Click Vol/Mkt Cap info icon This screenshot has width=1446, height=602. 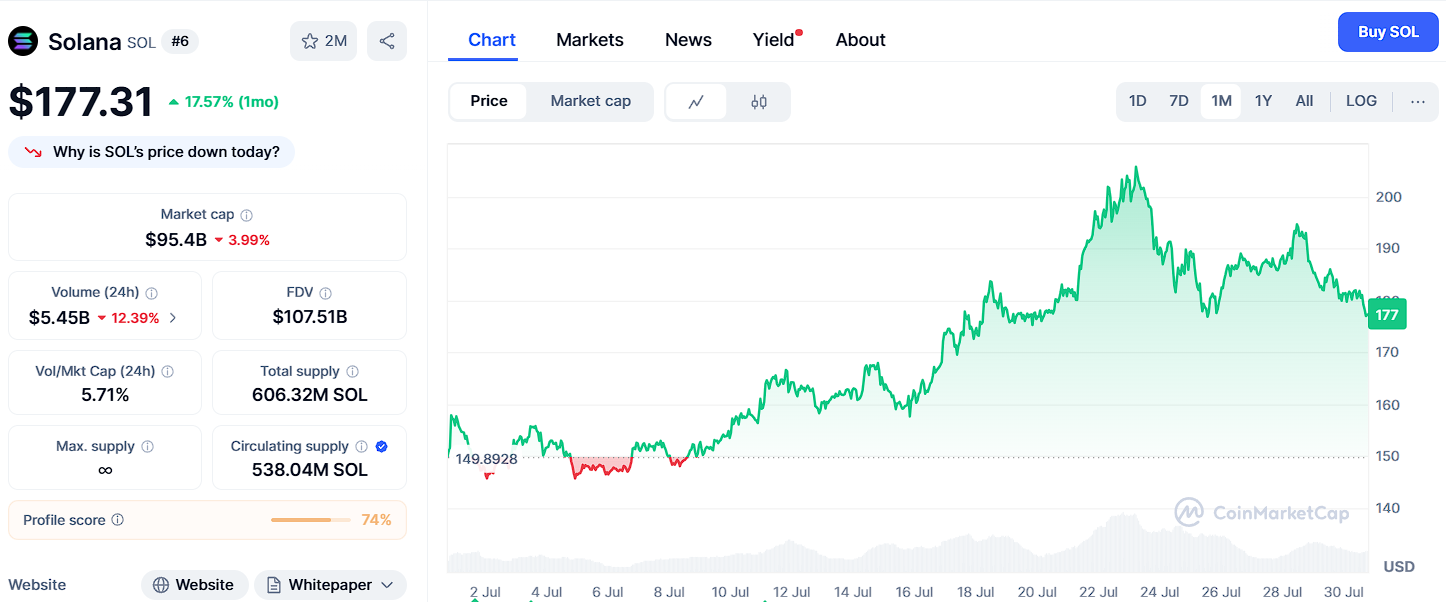tap(168, 371)
